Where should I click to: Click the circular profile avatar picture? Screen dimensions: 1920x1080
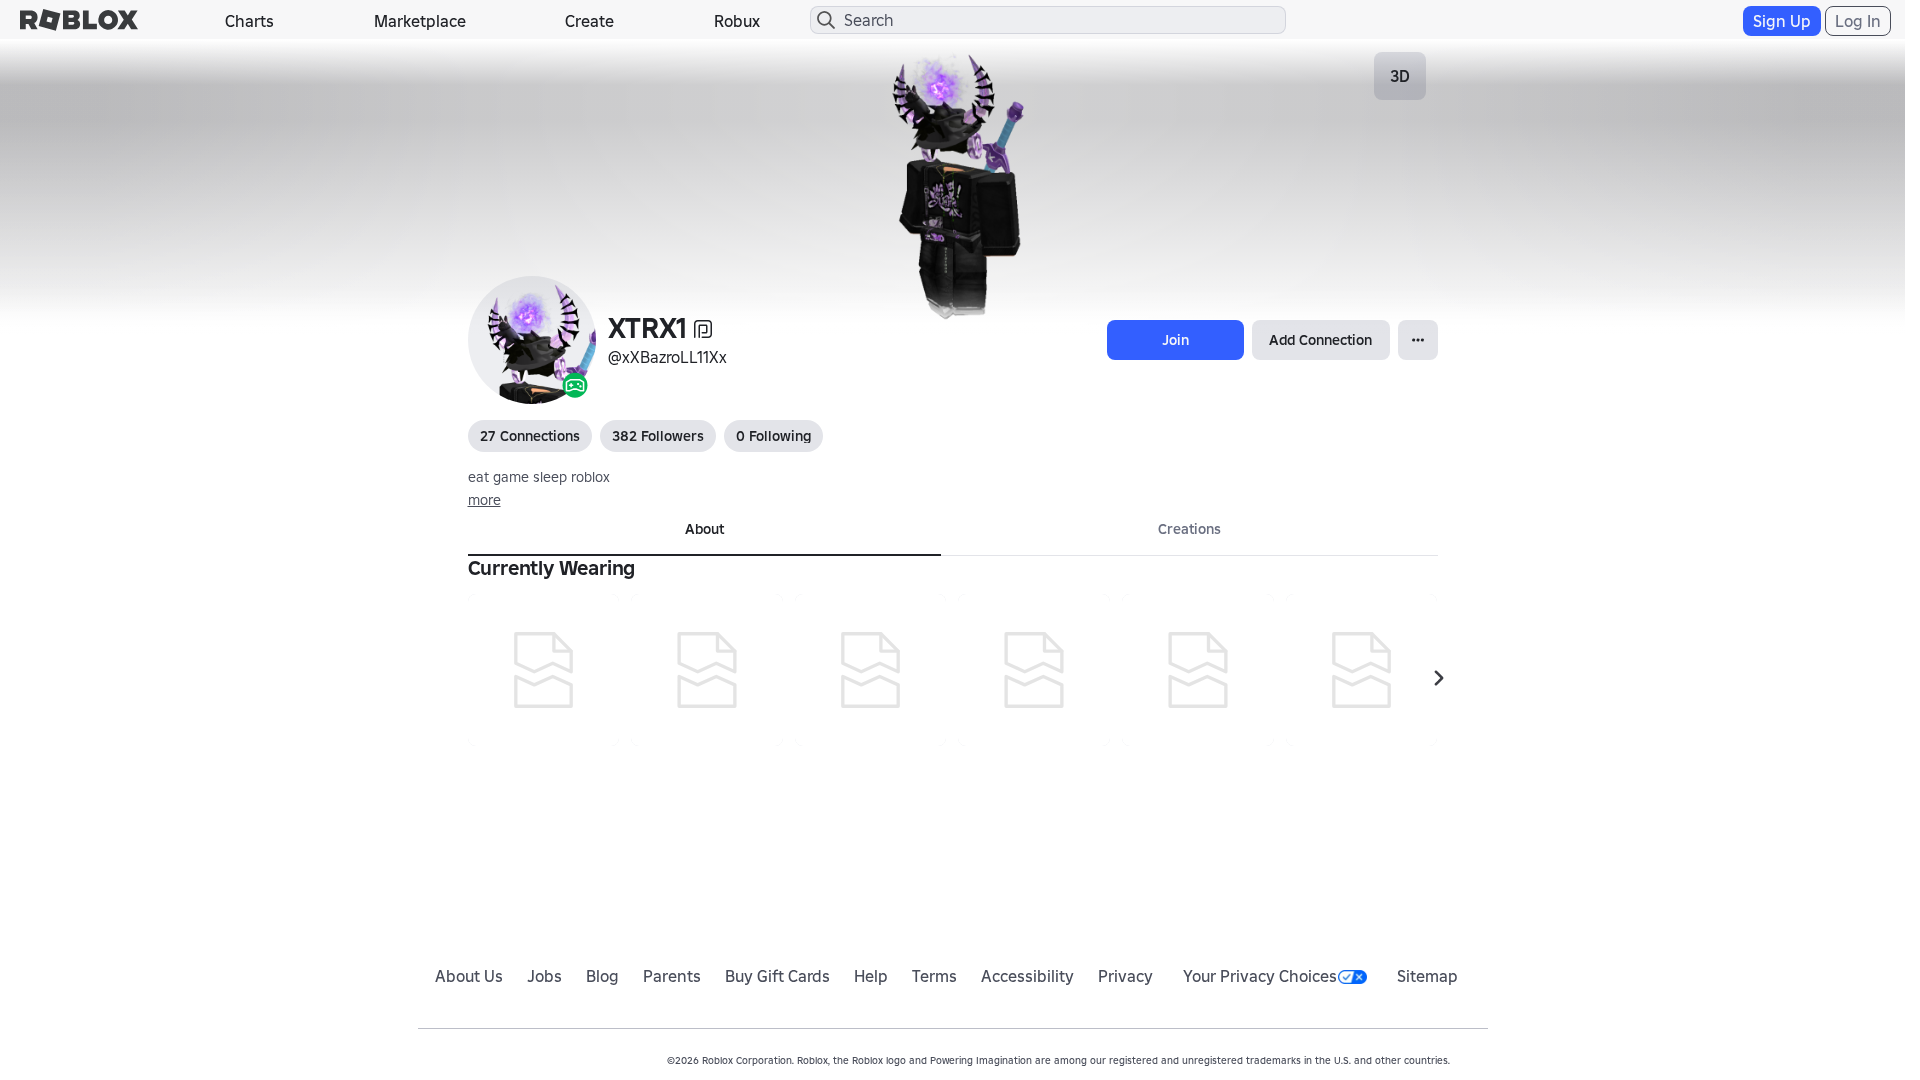532,340
